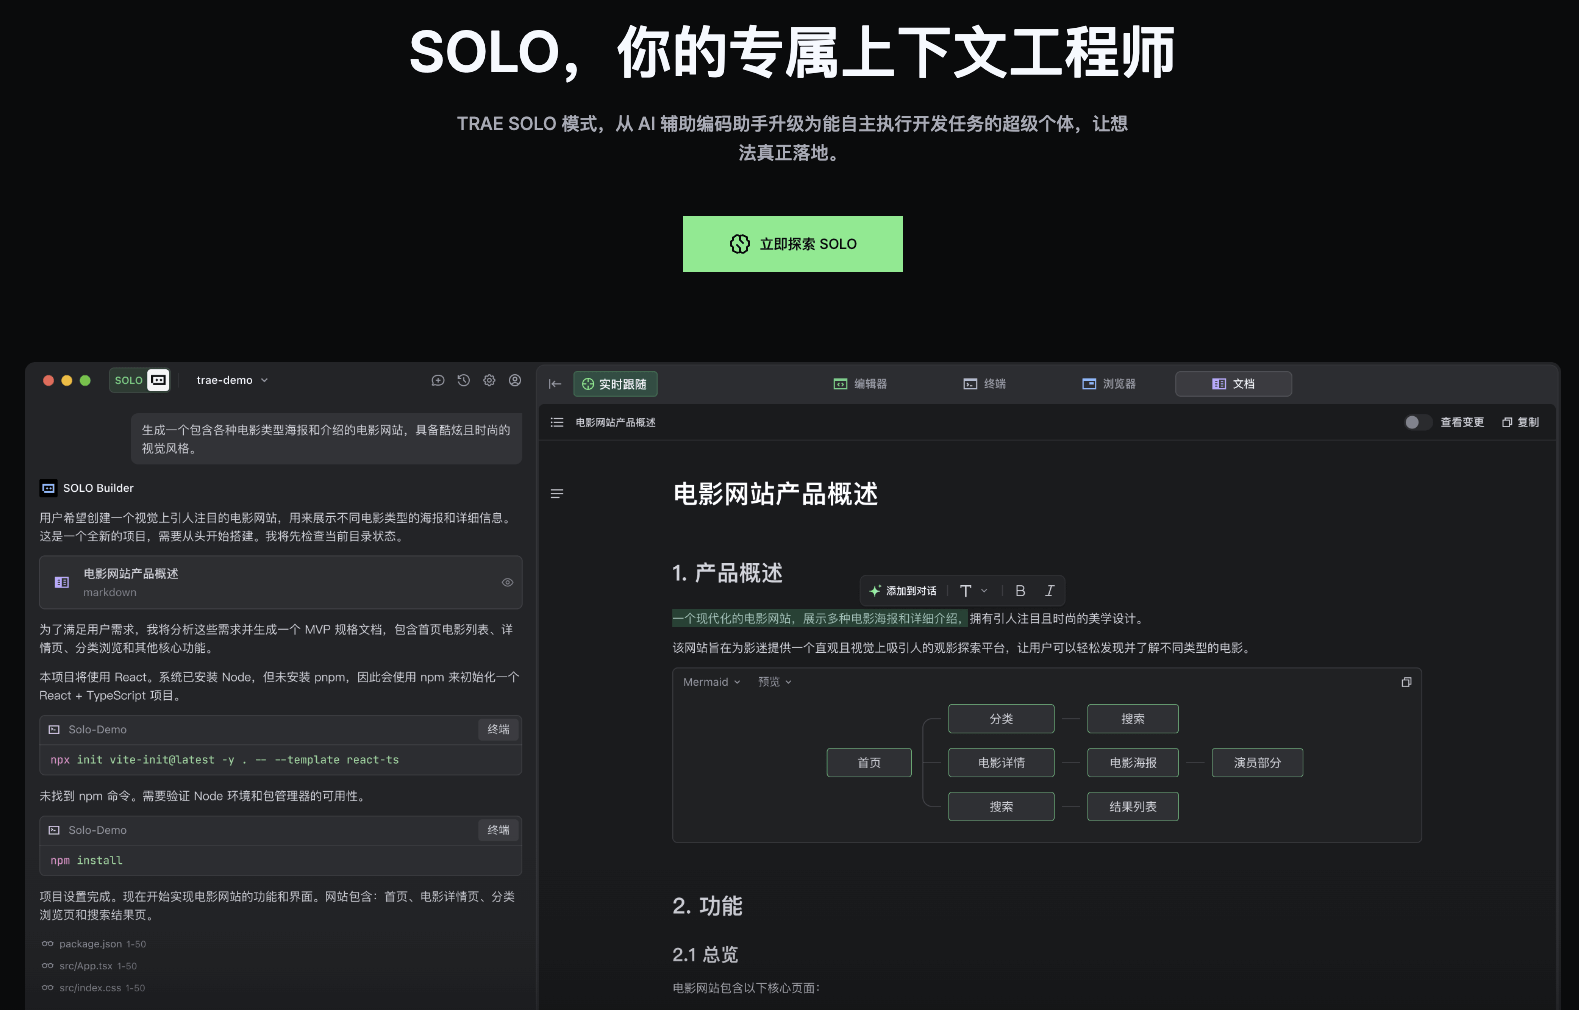Click the markdown document icon in the card
The height and width of the screenshot is (1010, 1579).
coord(62,582)
